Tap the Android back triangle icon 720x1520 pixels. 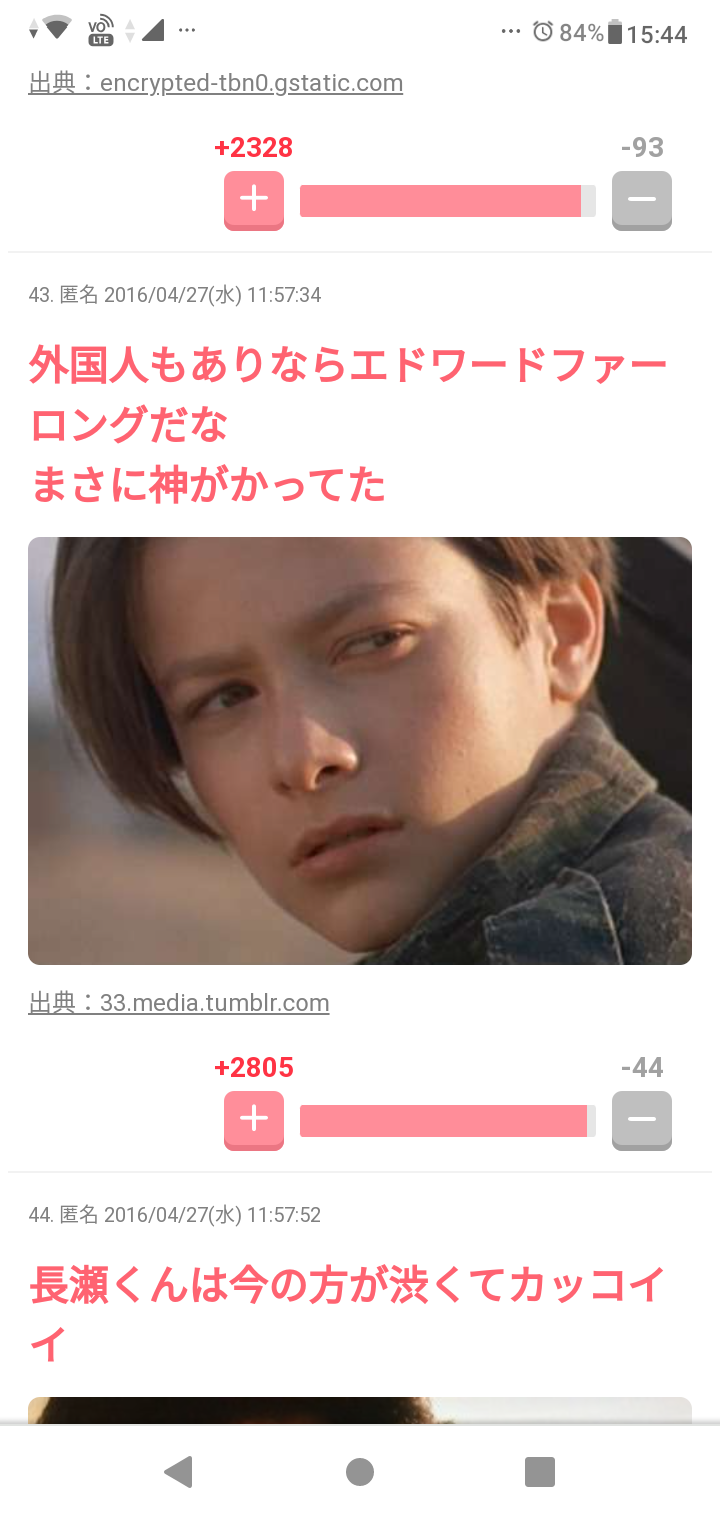(x=178, y=1472)
